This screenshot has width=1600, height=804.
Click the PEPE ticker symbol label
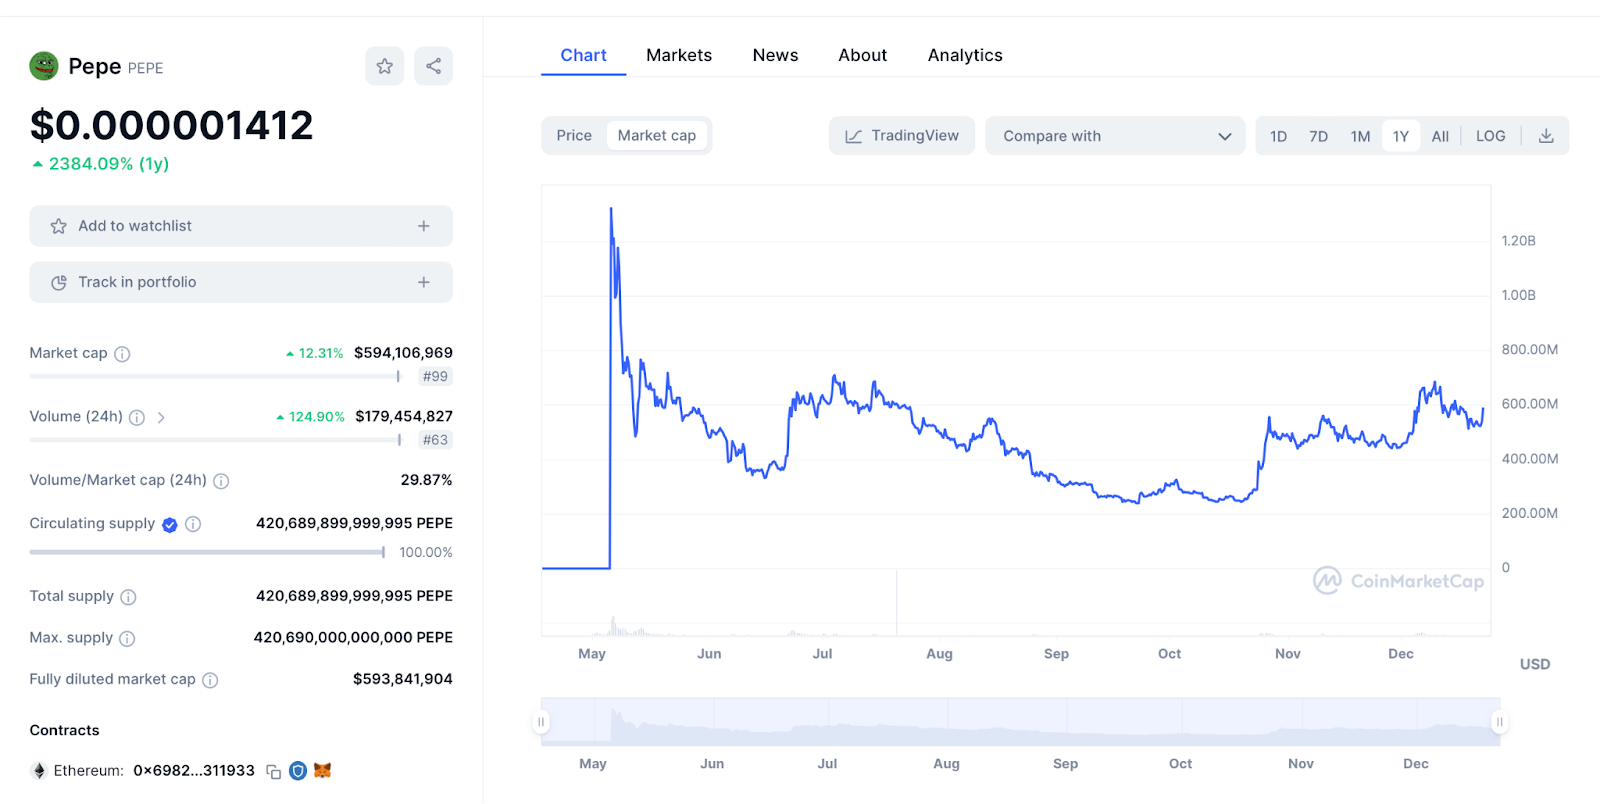pos(145,68)
